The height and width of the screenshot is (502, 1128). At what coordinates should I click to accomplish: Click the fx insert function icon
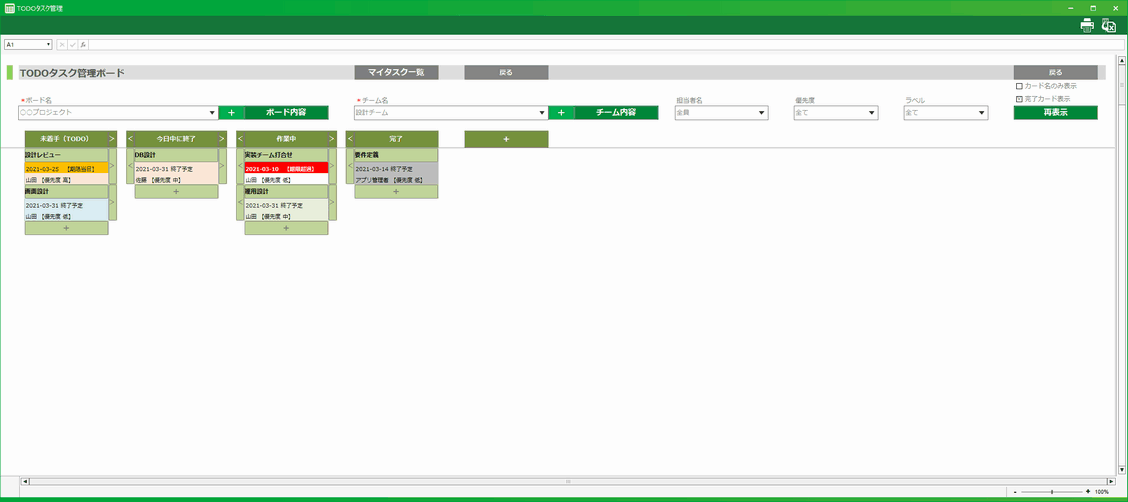click(84, 45)
